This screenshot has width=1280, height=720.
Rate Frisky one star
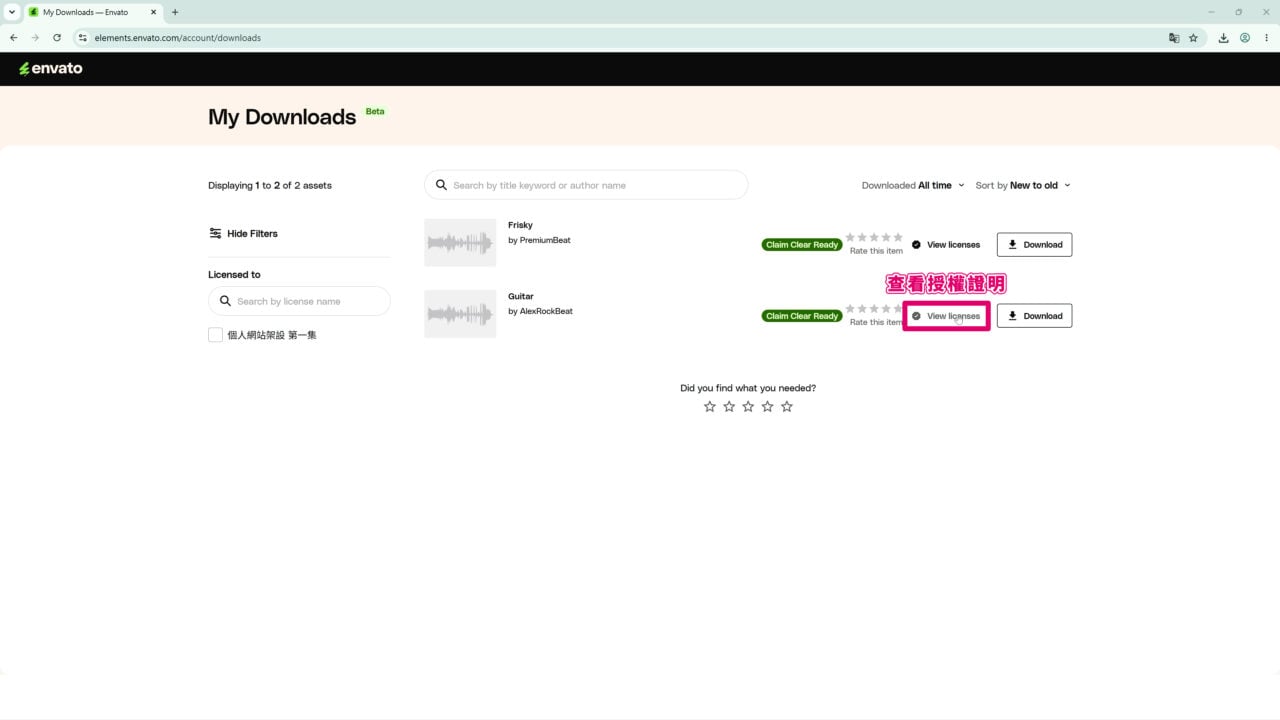pyautogui.click(x=850, y=237)
